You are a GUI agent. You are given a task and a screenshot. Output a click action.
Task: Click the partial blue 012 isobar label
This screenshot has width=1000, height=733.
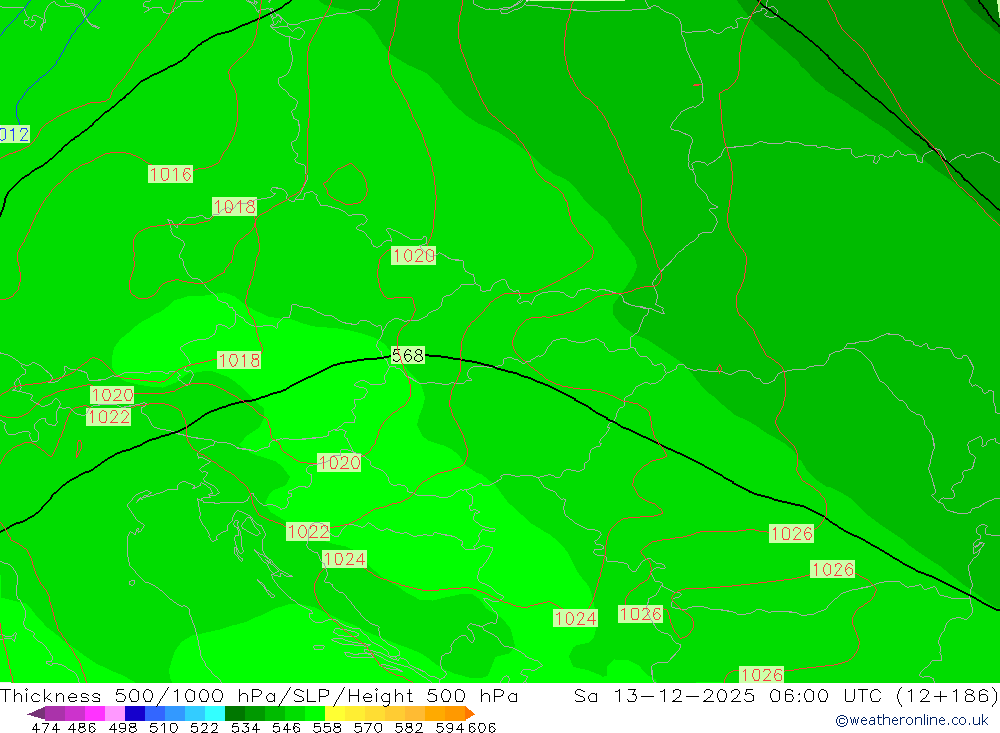[x=14, y=135]
